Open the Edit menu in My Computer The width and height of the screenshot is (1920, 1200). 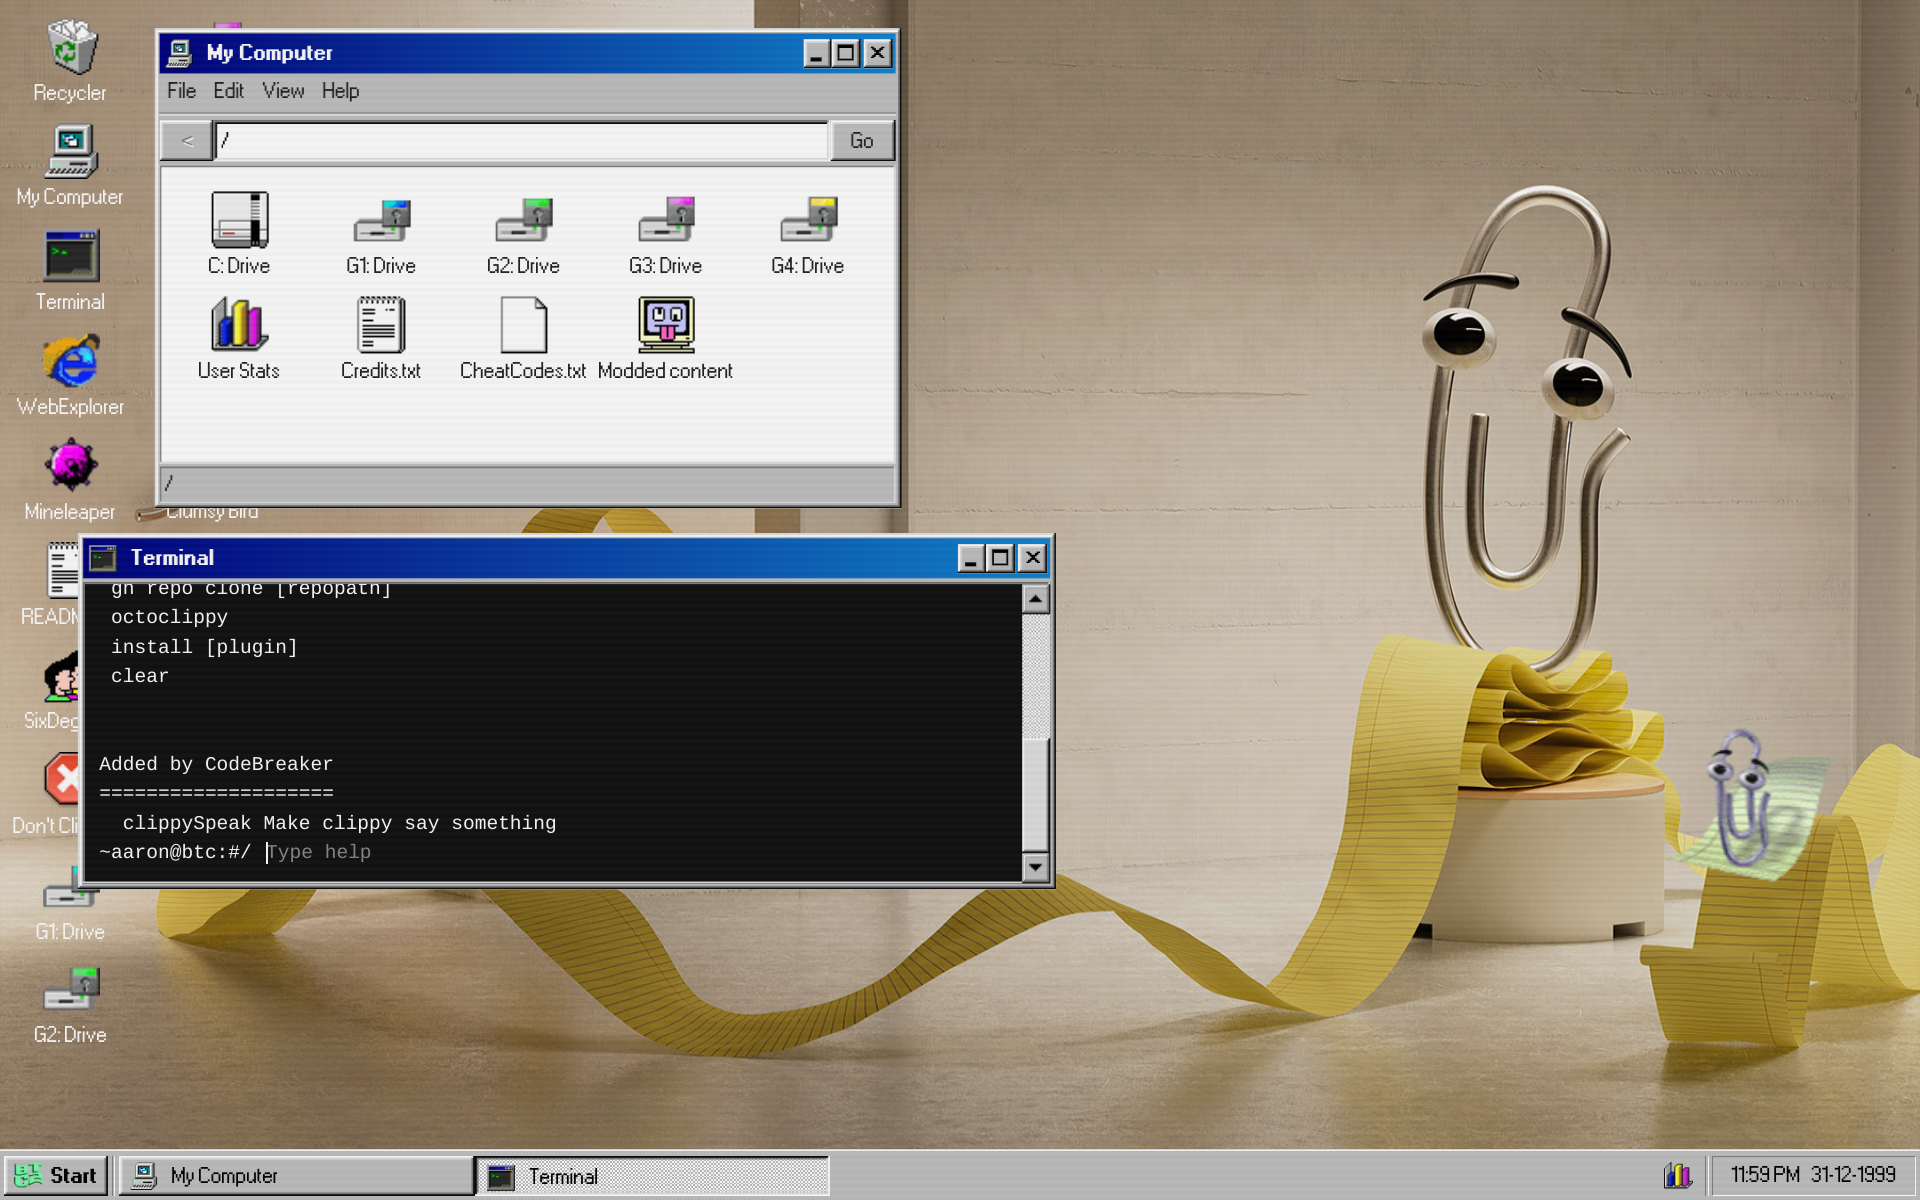228,91
